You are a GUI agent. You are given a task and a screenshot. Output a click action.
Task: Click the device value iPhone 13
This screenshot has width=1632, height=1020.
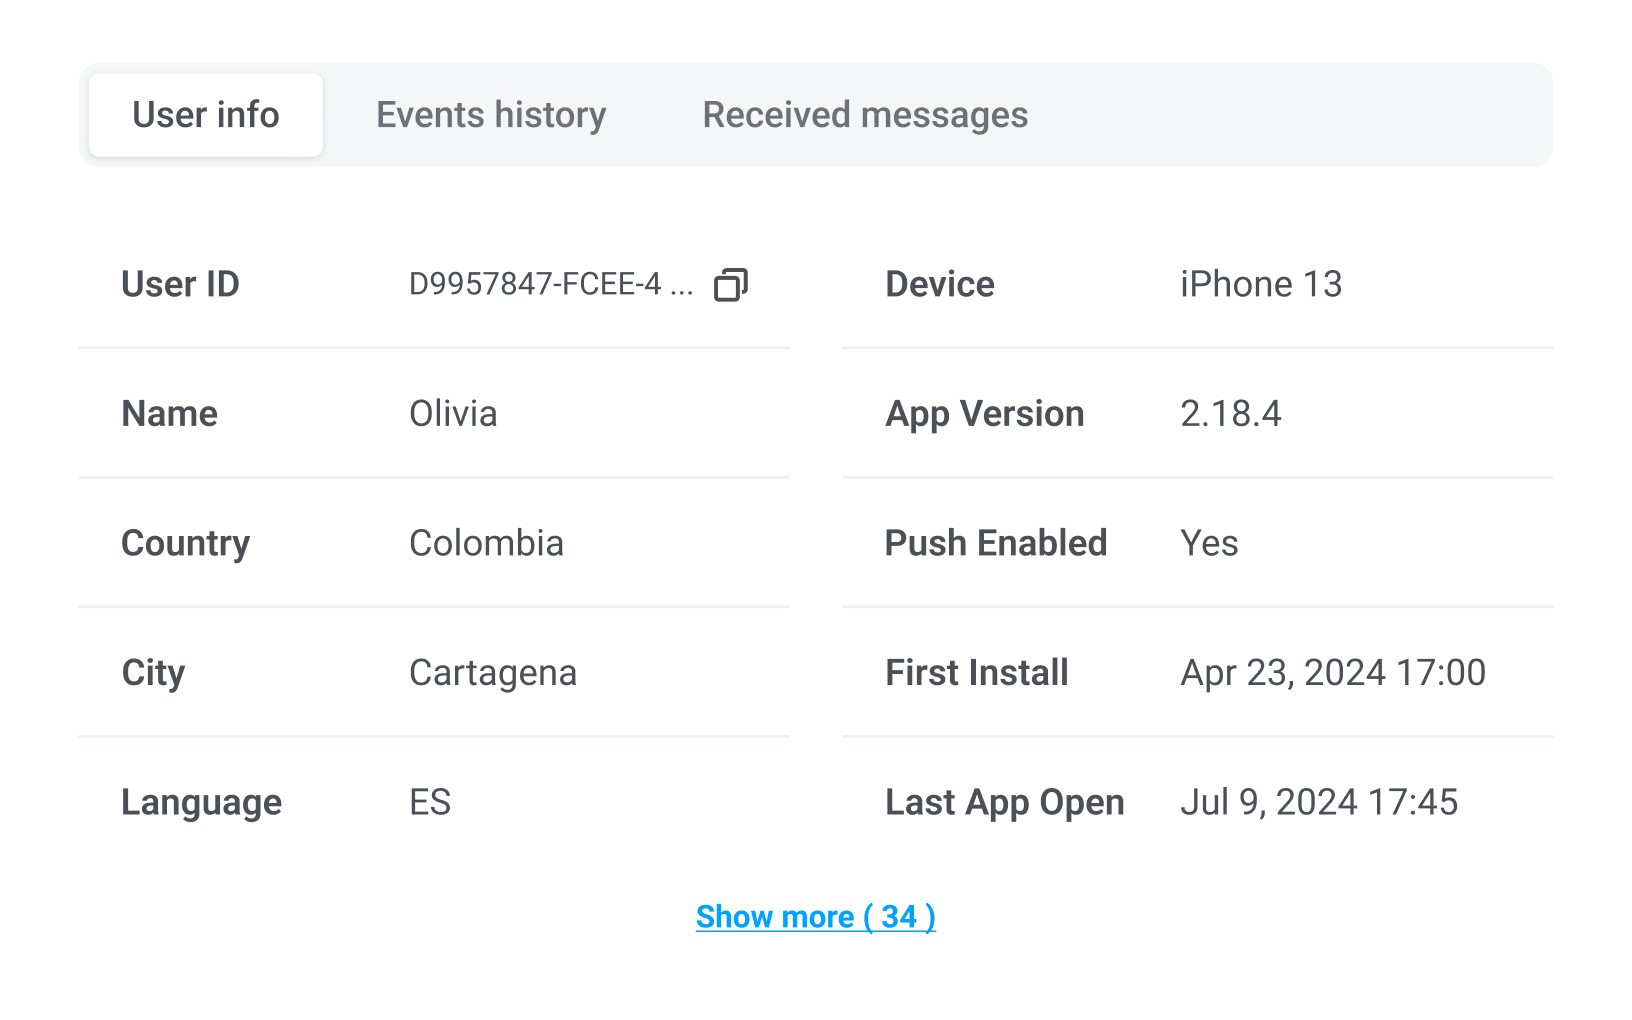click(x=1260, y=285)
